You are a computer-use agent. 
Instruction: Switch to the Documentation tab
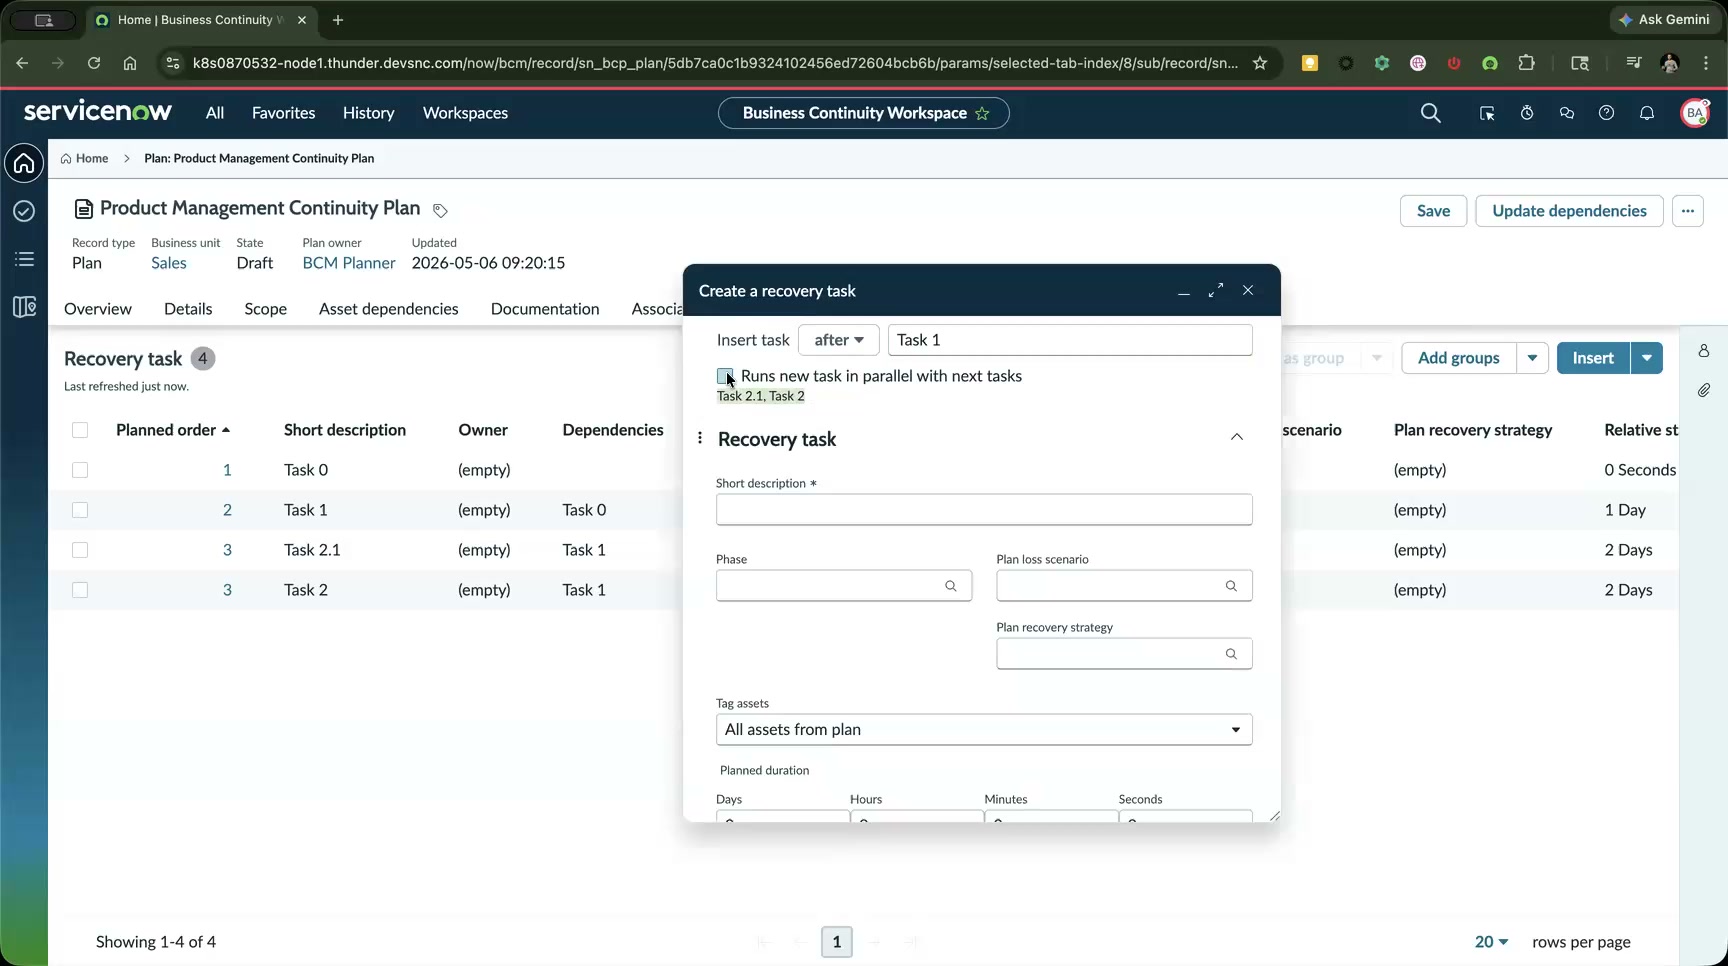click(545, 309)
